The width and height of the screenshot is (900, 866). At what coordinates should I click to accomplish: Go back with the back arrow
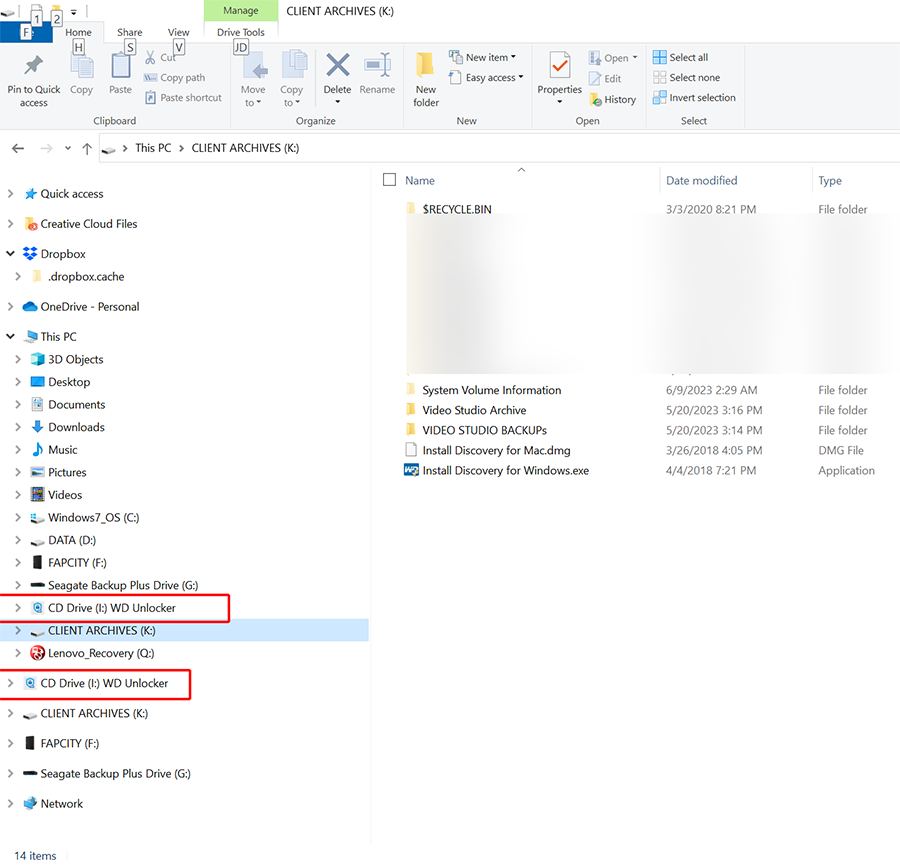click(18, 149)
